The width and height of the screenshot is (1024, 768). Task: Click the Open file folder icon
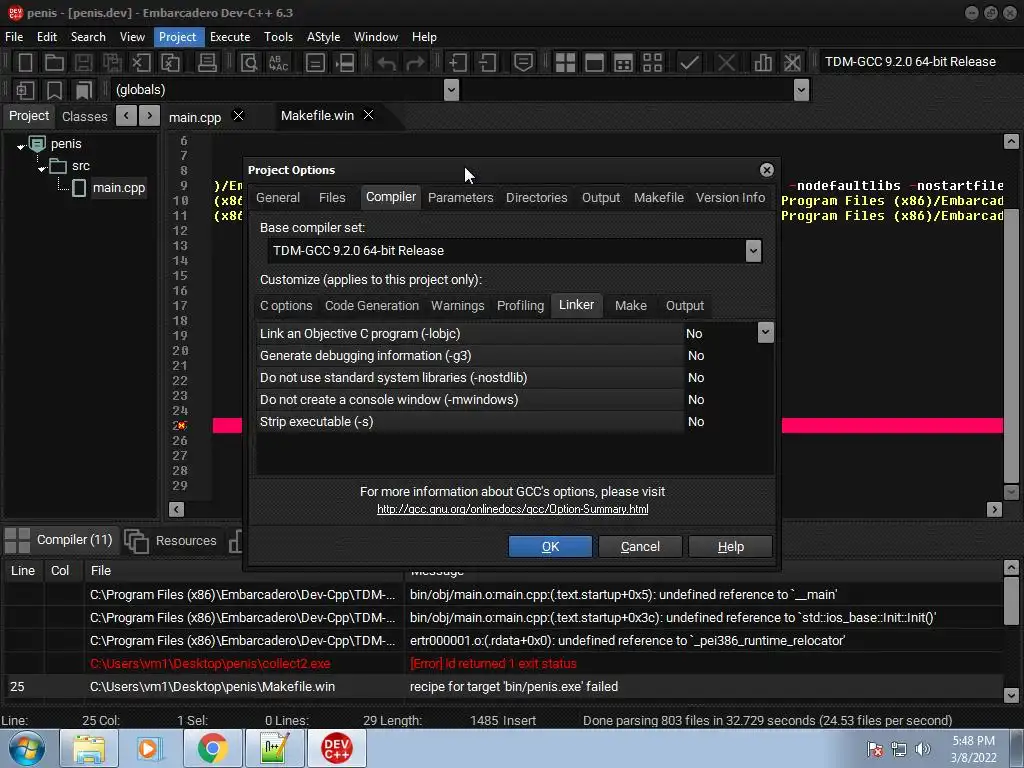tap(54, 63)
